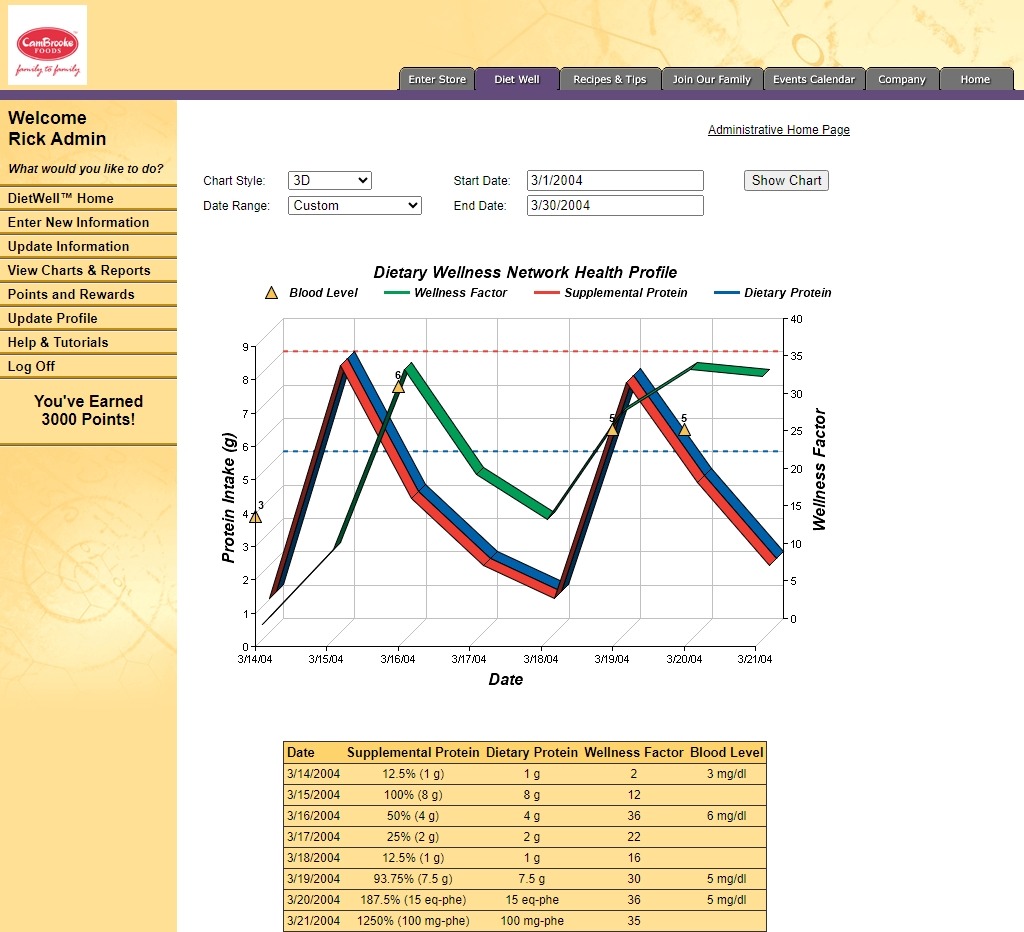Choose Enter New Information from sidebar
The image size is (1024, 932).
78,222
